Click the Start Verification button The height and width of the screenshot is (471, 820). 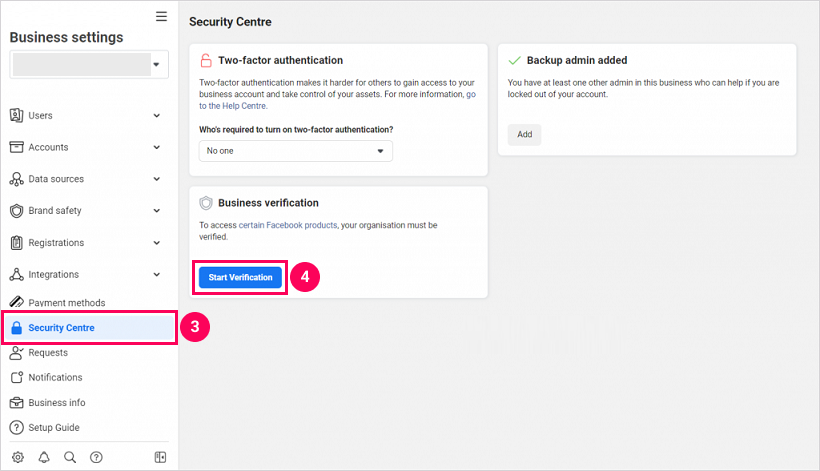pyautogui.click(x=240, y=277)
